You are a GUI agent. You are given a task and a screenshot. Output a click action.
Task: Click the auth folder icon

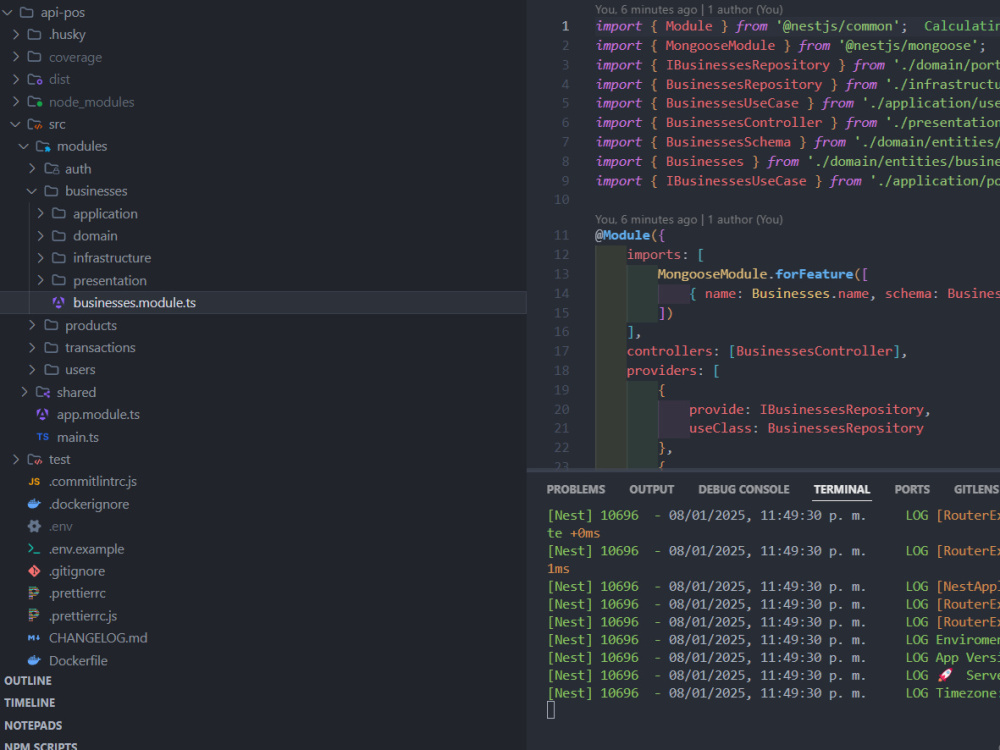tap(51, 168)
